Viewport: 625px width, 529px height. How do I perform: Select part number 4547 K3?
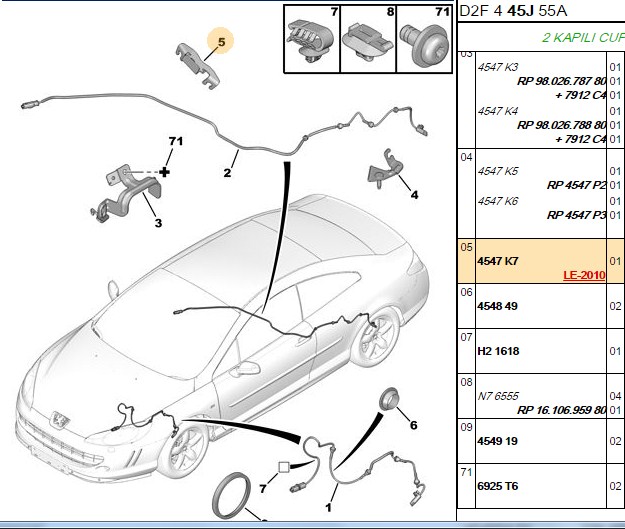pos(498,67)
